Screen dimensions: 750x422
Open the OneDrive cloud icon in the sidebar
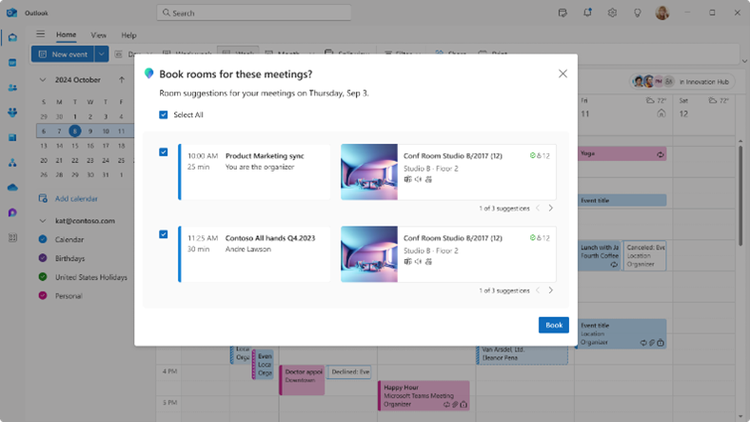point(13,187)
